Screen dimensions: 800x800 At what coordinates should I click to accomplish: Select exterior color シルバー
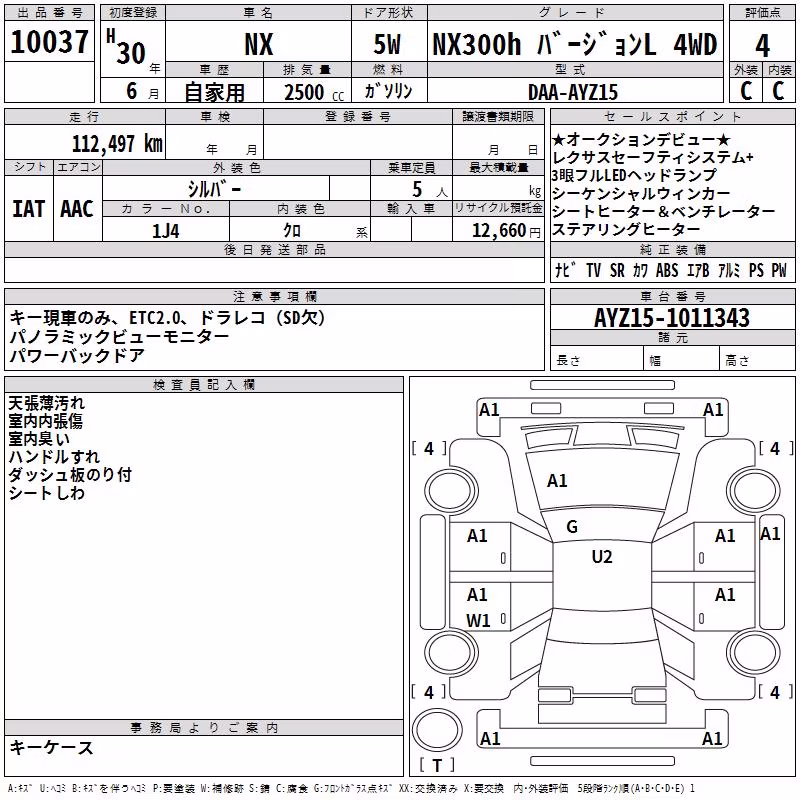[214, 189]
